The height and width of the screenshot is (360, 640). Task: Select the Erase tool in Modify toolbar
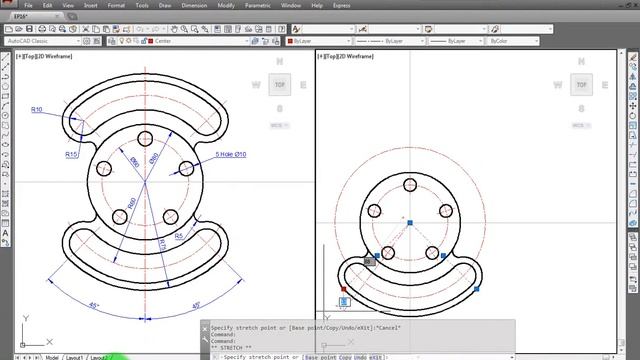coord(633,57)
